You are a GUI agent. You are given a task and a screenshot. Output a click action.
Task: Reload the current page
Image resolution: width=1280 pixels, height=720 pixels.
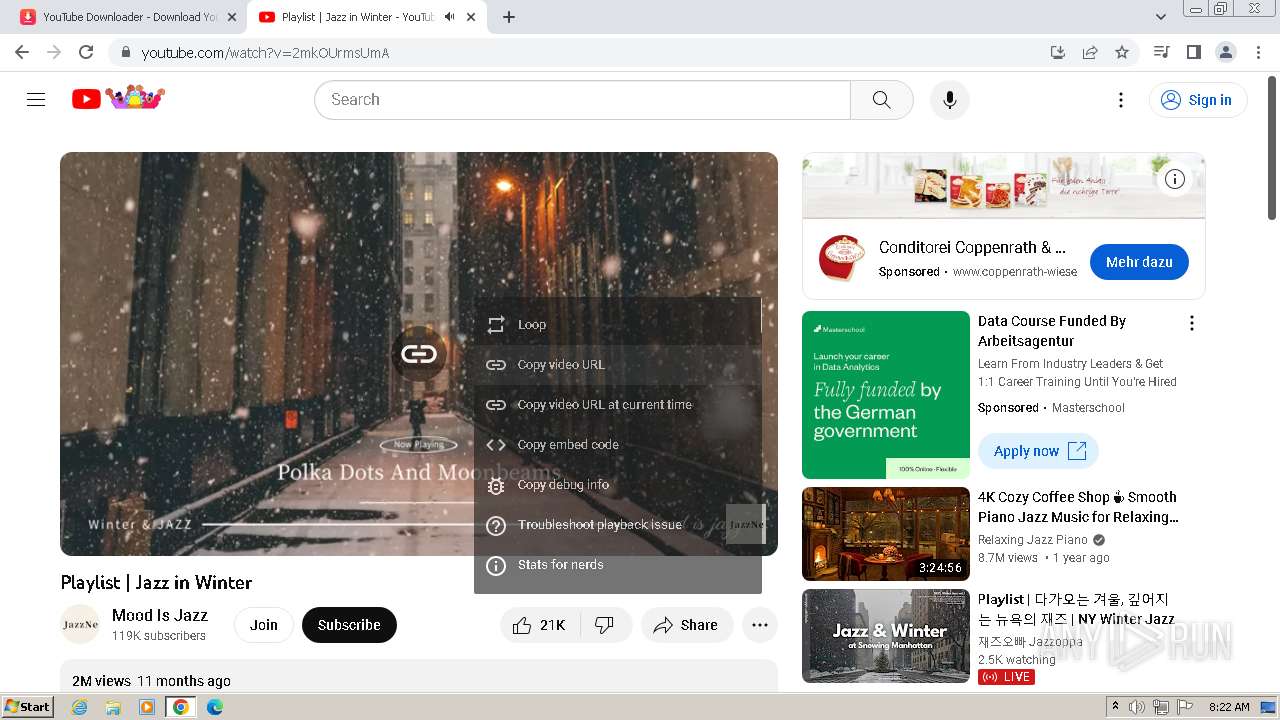[86, 52]
